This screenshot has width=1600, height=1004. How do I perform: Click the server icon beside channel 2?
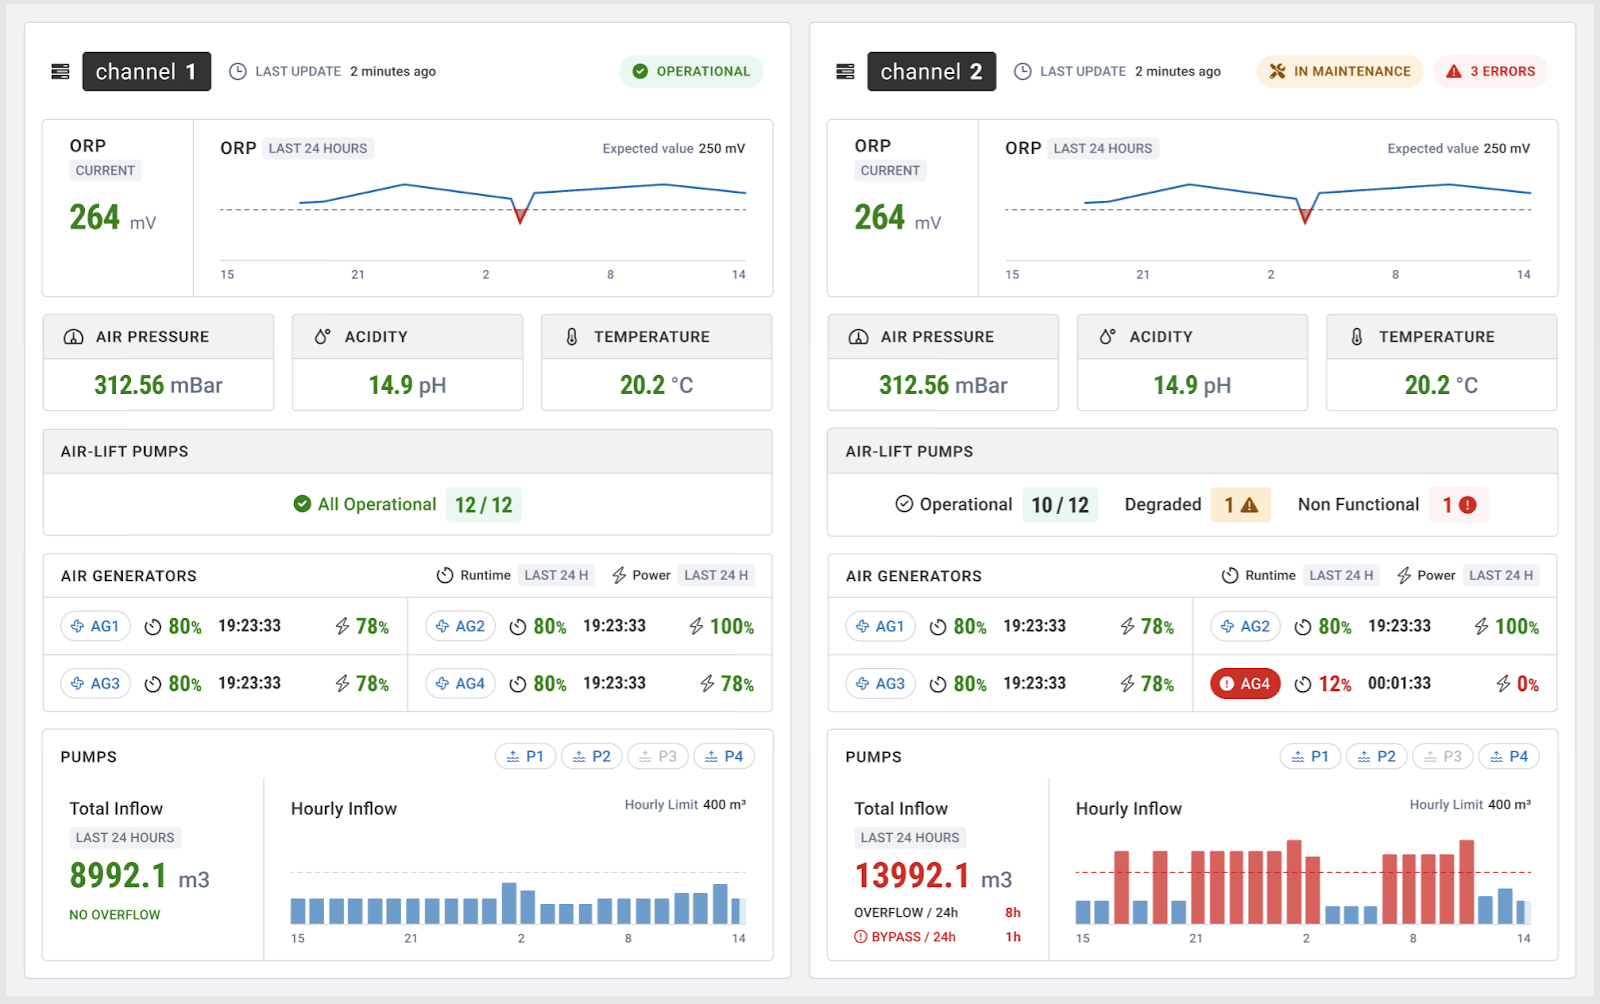click(x=845, y=72)
